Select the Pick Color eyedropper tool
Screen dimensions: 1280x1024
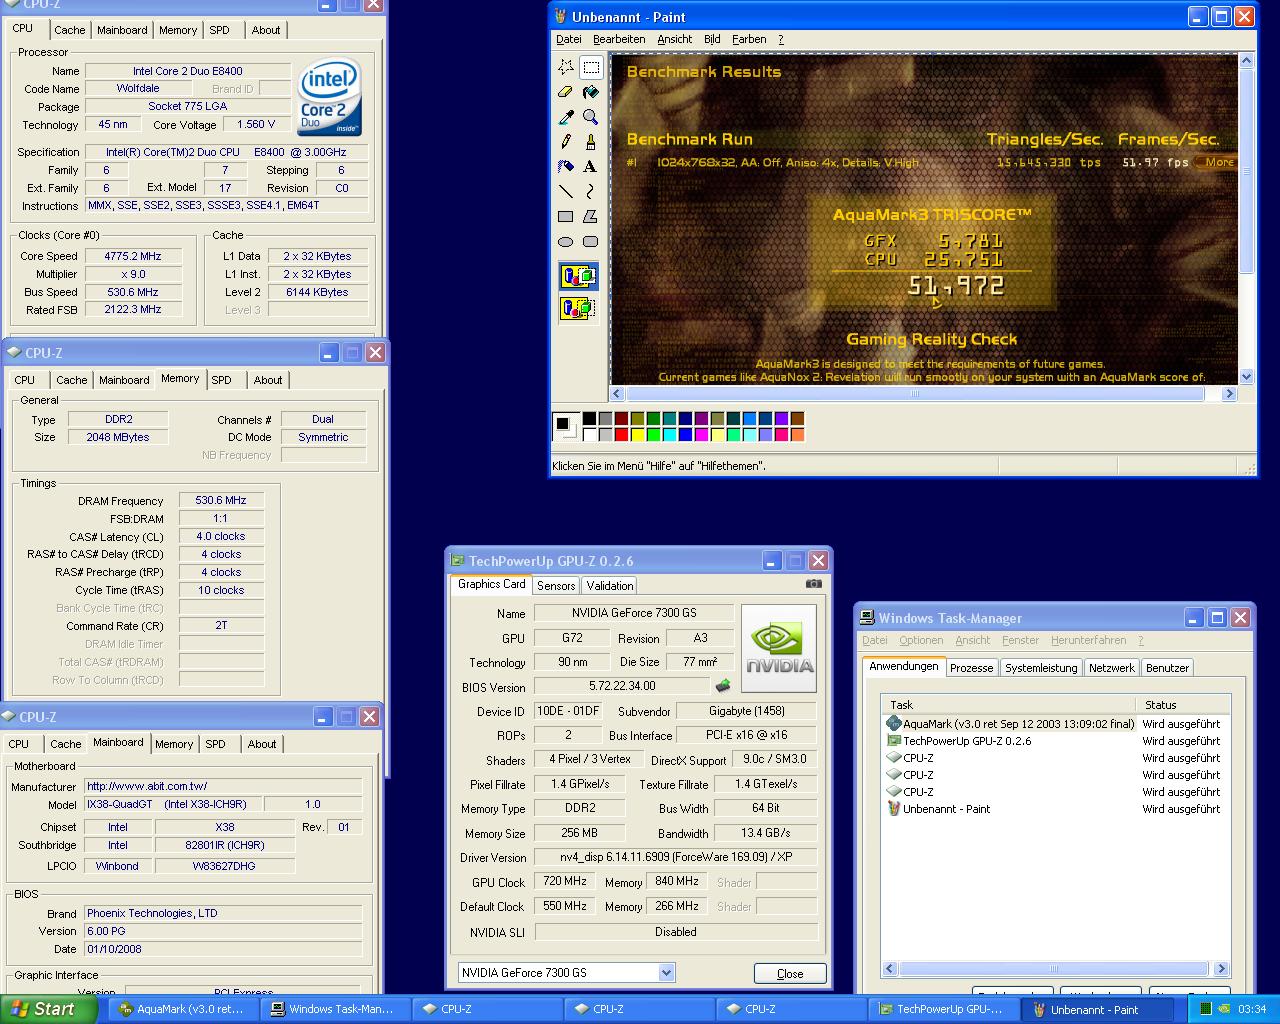(x=566, y=117)
